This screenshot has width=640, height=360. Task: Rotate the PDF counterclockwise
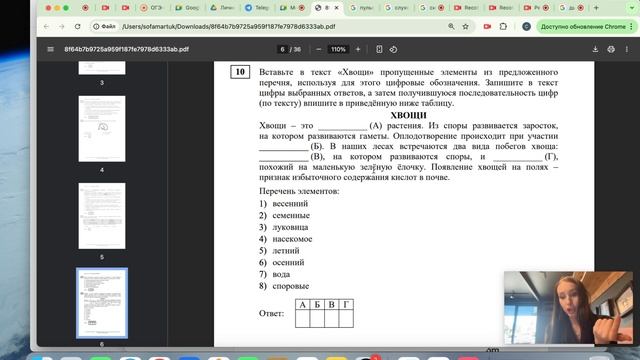pos(393,49)
